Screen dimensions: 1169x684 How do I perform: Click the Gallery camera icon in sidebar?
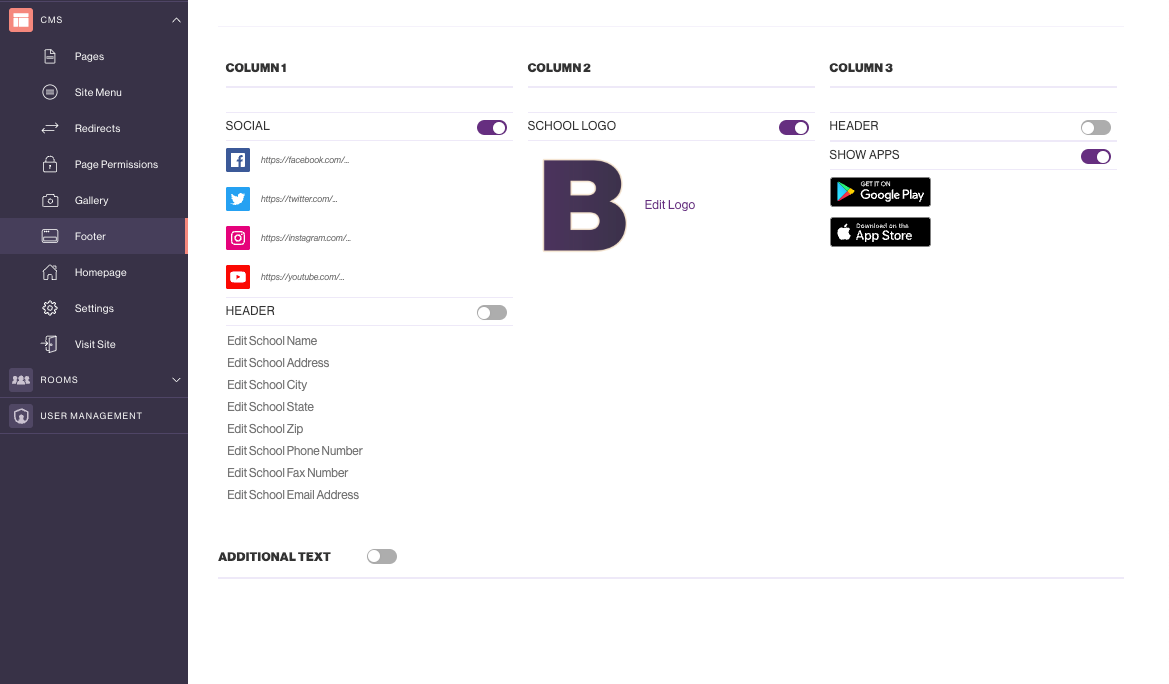[50, 201]
